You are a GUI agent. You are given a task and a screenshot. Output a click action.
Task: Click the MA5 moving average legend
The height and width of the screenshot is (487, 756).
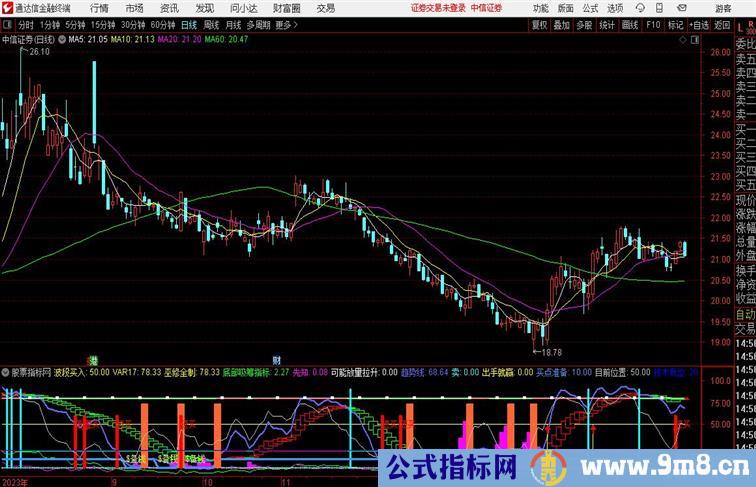point(83,39)
